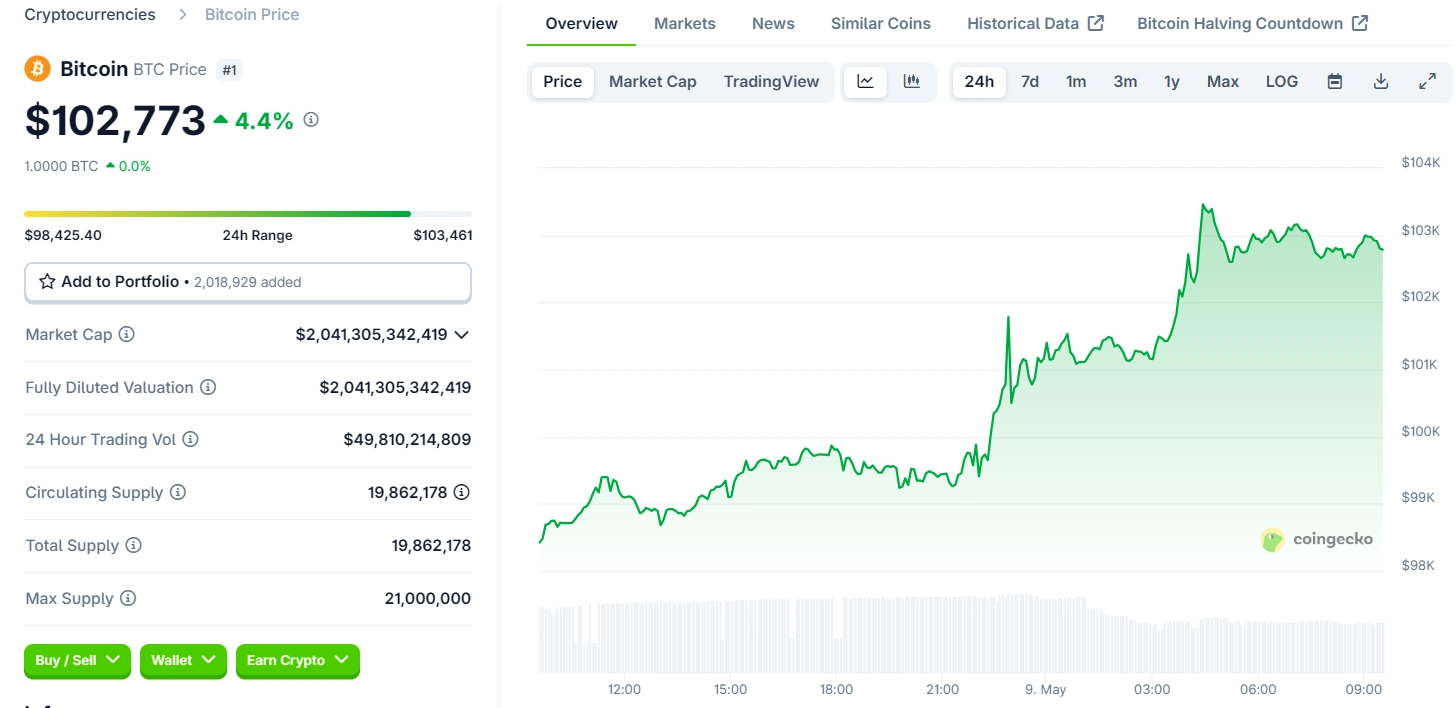The image size is (1456, 708).
Task: Show the 24 Hour Trading Vol info icon
Action: click(x=190, y=439)
